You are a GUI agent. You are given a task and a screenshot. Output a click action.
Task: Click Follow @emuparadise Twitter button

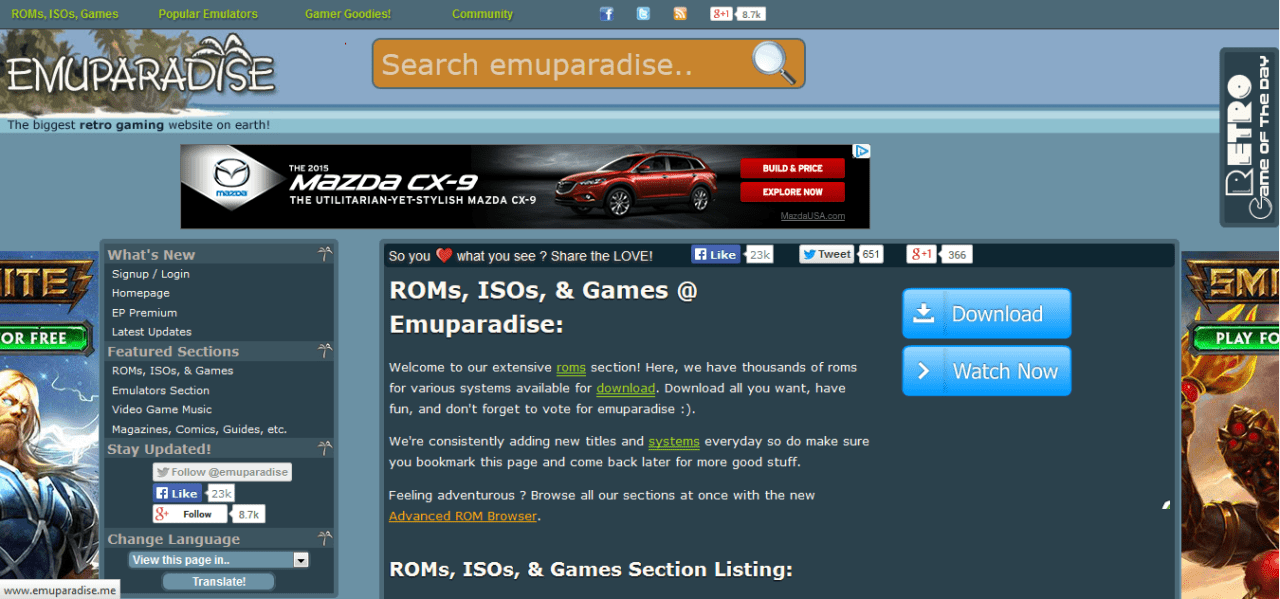[x=222, y=472]
